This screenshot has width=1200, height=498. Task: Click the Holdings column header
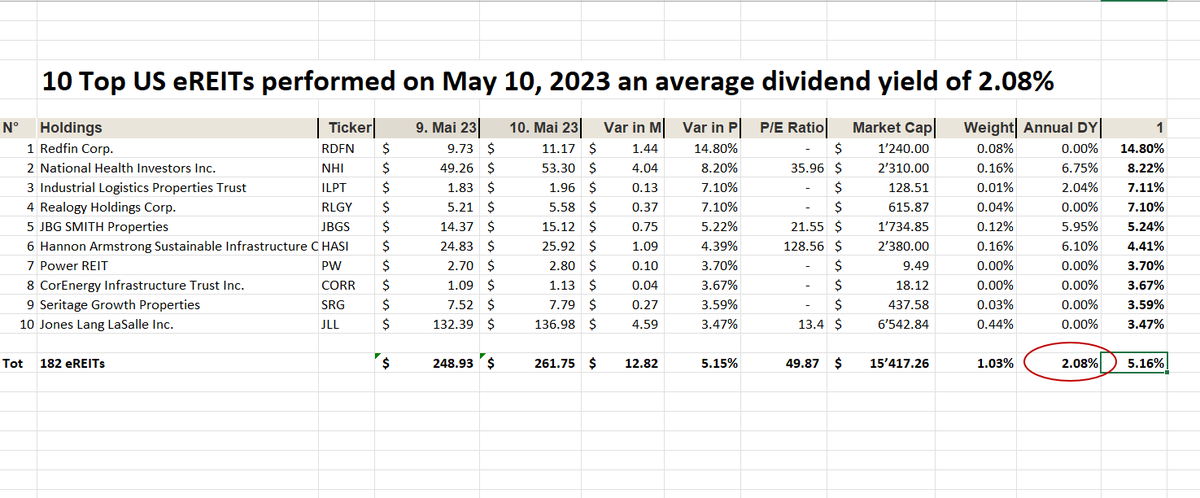pos(176,128)
